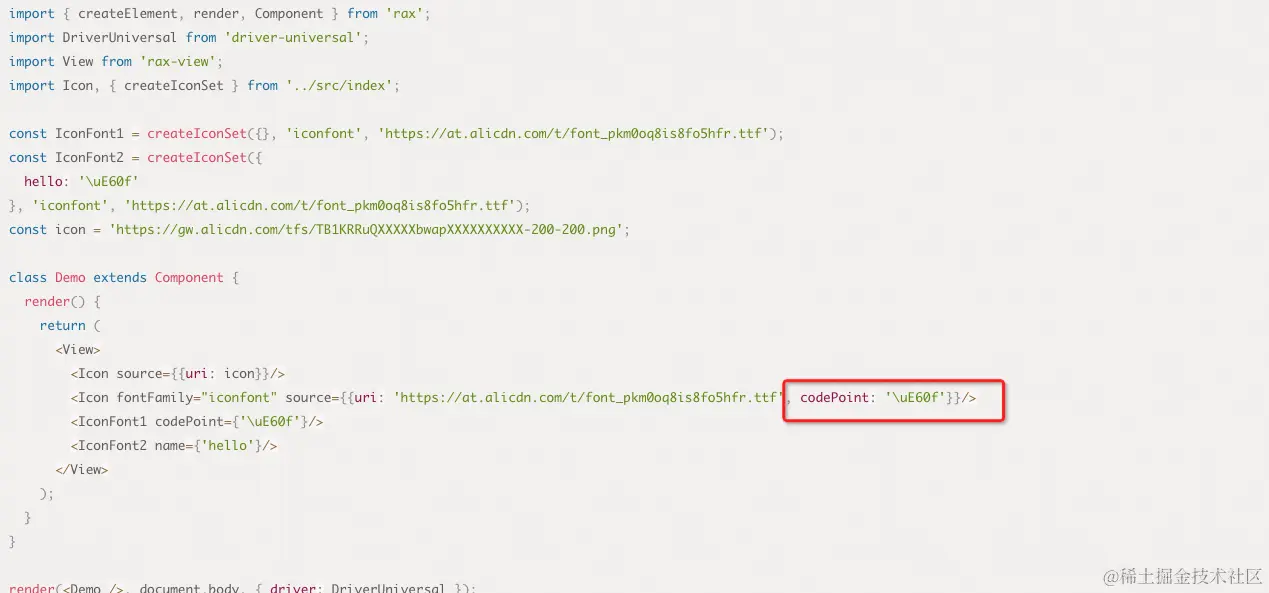Click the <IconFont1 codePoint> JSX line
Screen dimensions: 1269x593
tap(197, 422)
